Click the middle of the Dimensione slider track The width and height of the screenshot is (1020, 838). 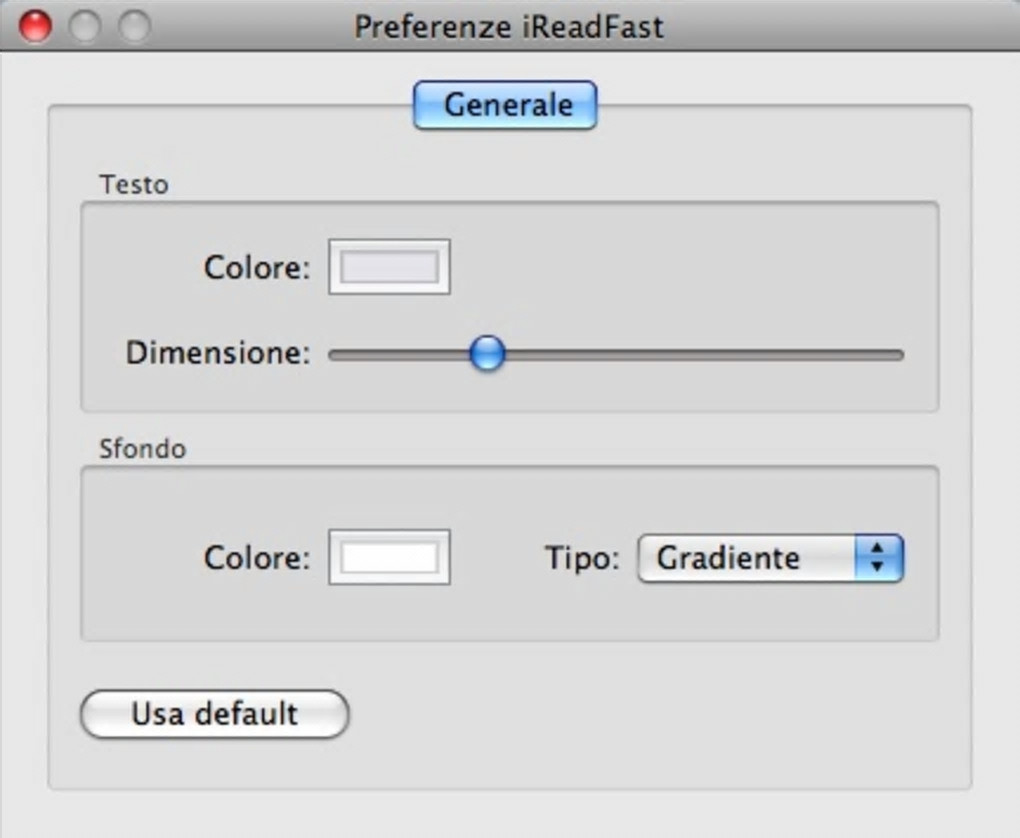(616, 354)
